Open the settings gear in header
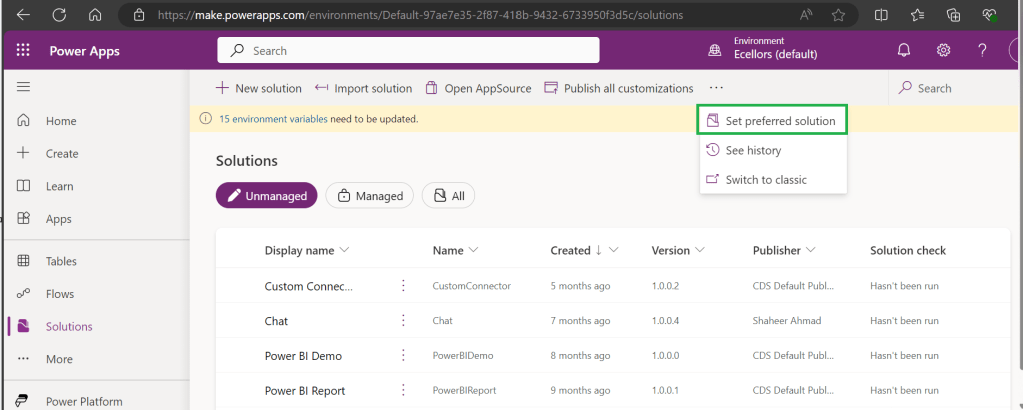This screenshot has height=410, width=1023. 943,50
